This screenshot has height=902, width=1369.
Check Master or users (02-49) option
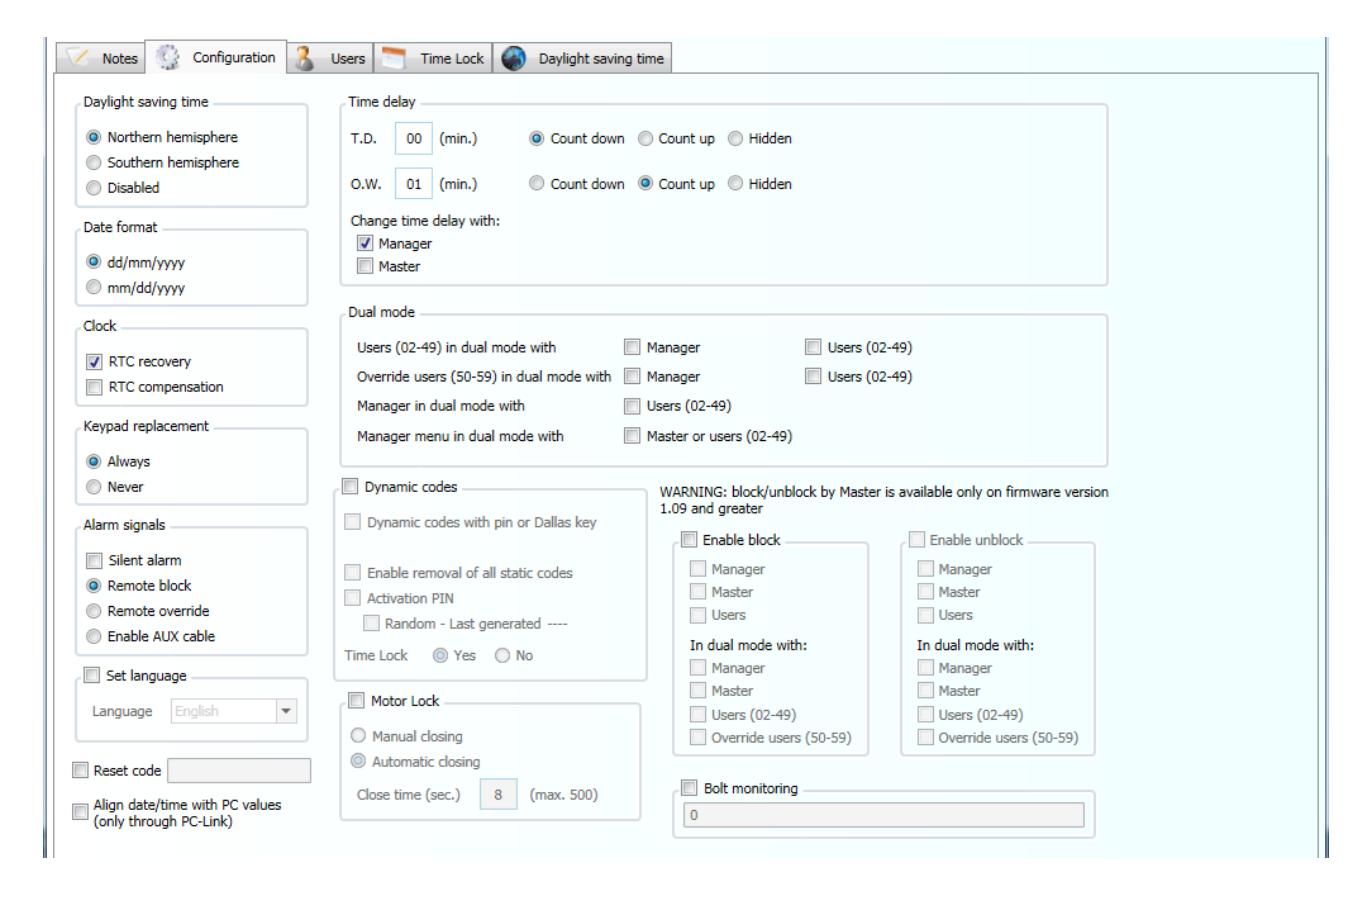tap(632, 436)
